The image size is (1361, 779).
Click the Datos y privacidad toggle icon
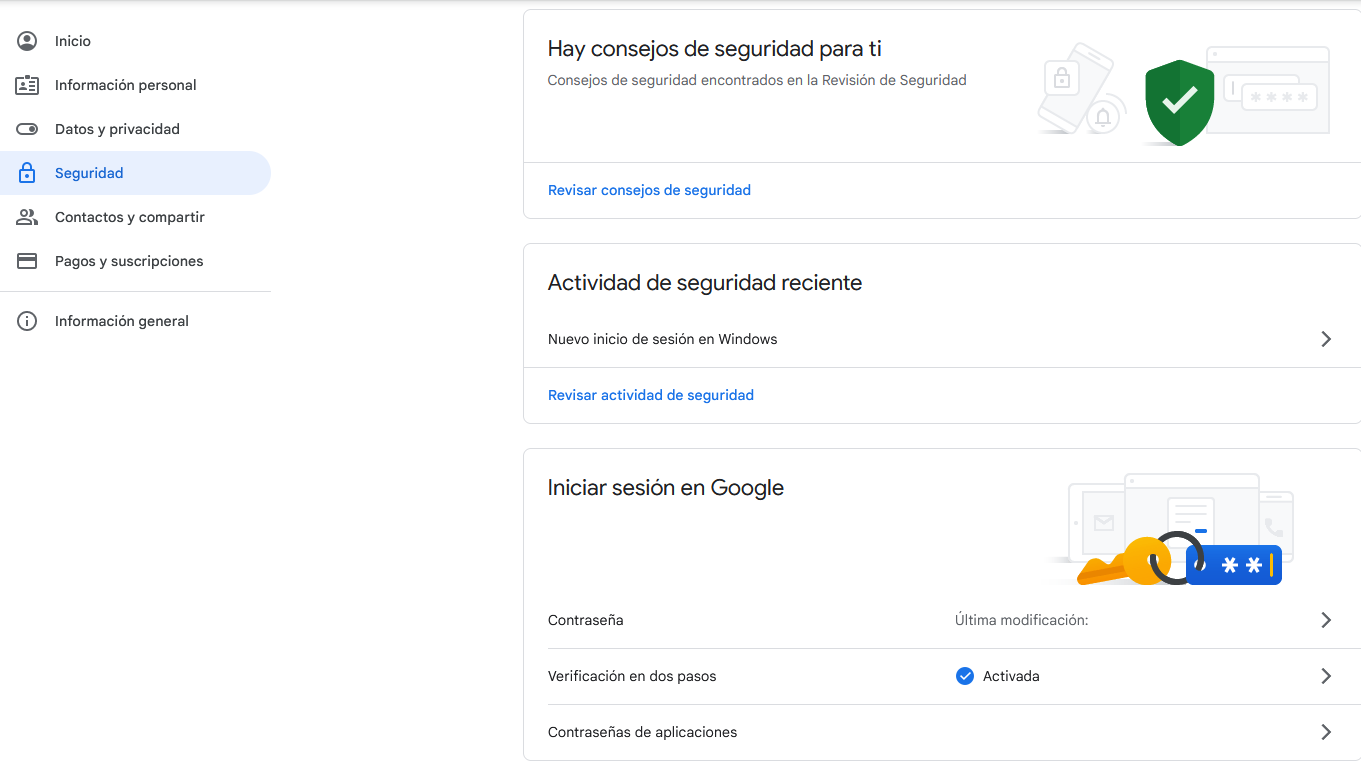pyautogui.click(x=27, y=129)
